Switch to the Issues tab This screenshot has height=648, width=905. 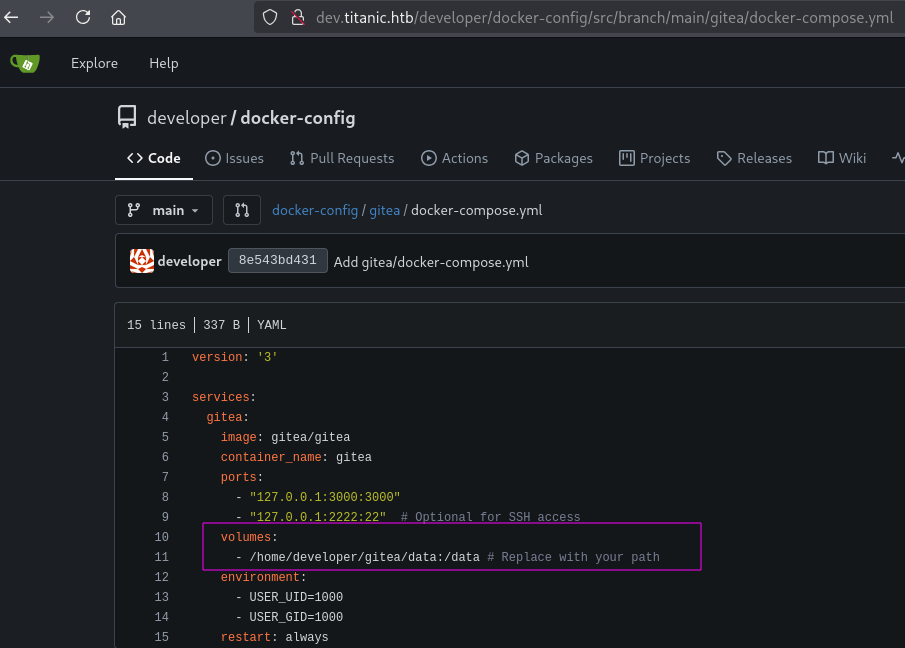coord(234,158)
